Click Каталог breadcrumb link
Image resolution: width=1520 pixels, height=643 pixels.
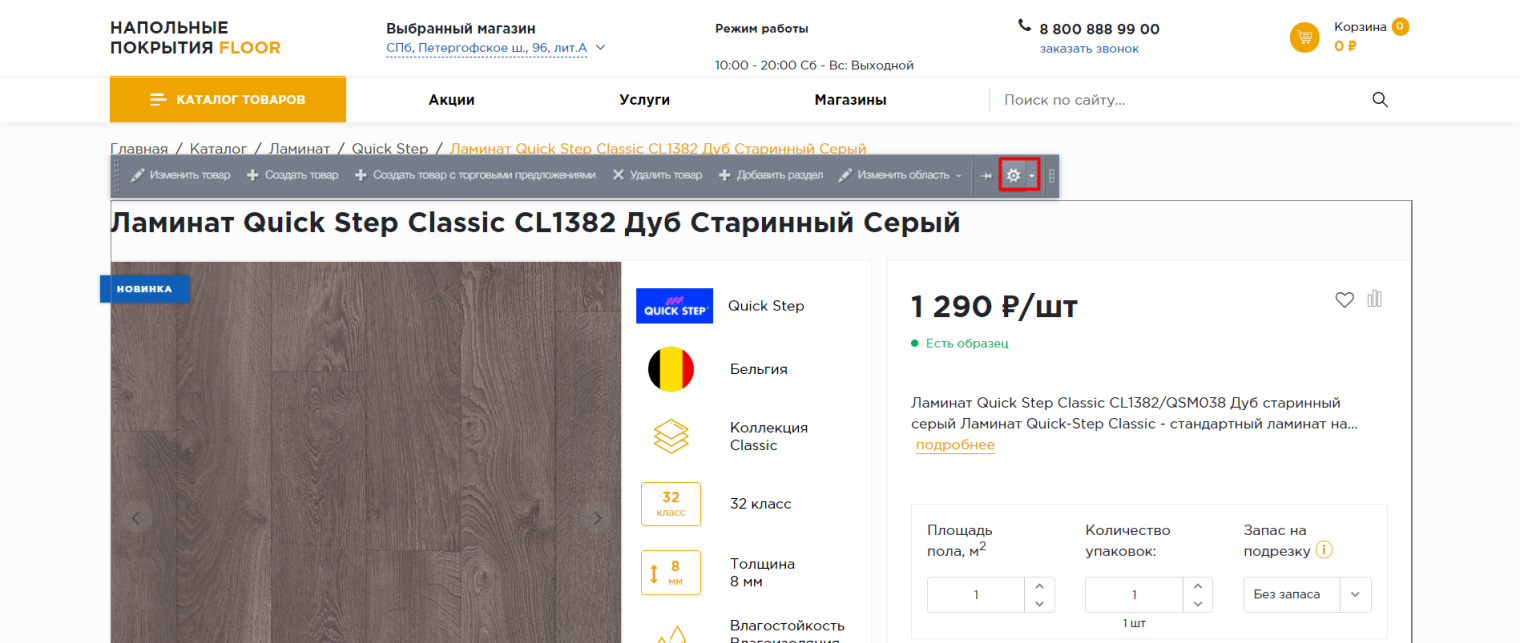(x=218, y=149)
